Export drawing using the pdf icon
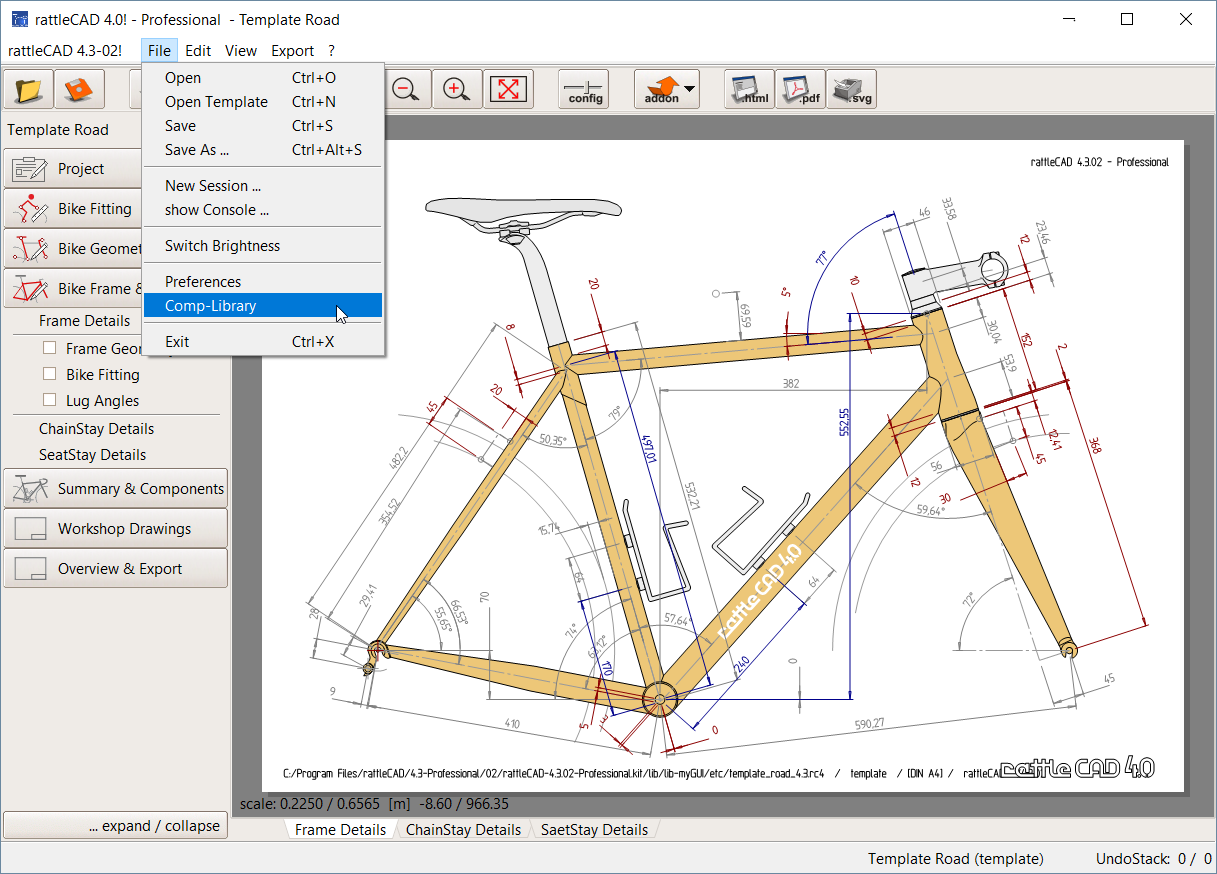Image resolution: width=1217 pixels, height=874 pixels. pos(800,89)
